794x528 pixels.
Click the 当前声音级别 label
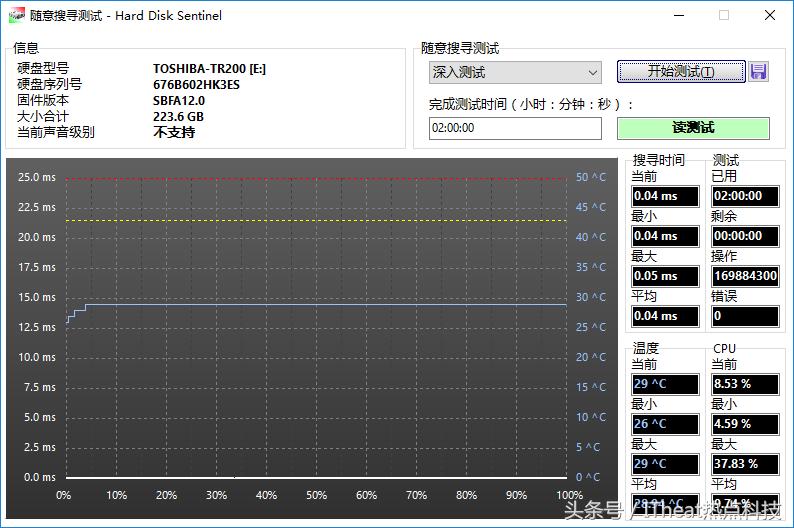[56, 133]
